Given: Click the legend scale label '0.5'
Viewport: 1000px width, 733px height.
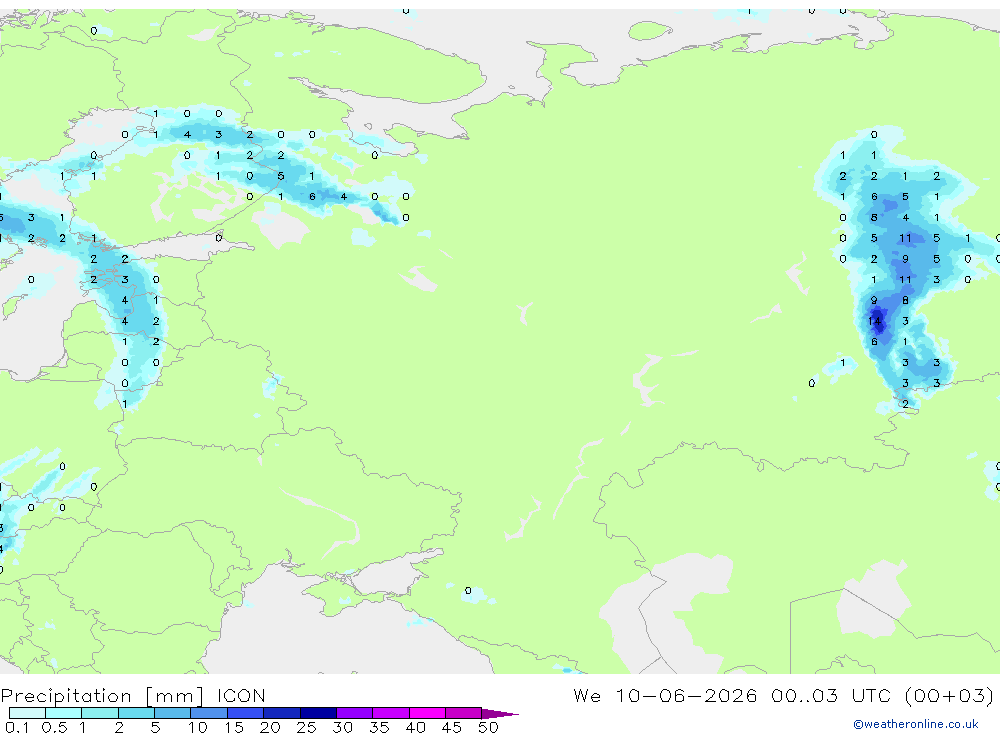Looking at the screenshot, I should [x=54, y=727].
